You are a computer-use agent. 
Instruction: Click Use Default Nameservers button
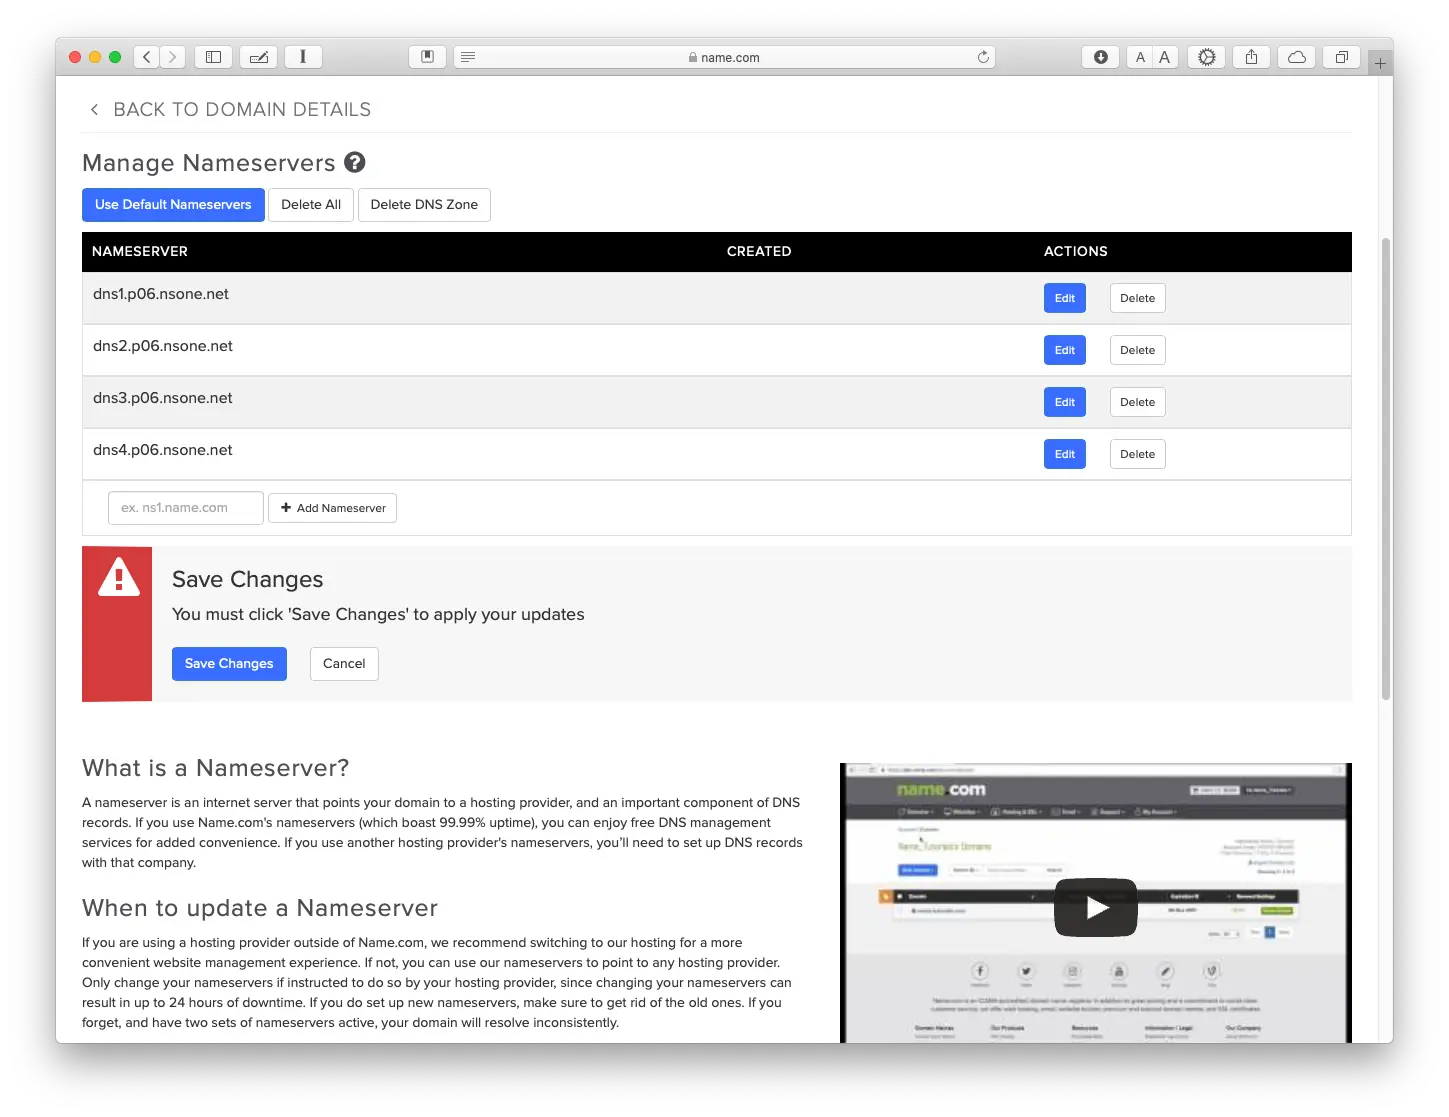(x=173, y=204)
